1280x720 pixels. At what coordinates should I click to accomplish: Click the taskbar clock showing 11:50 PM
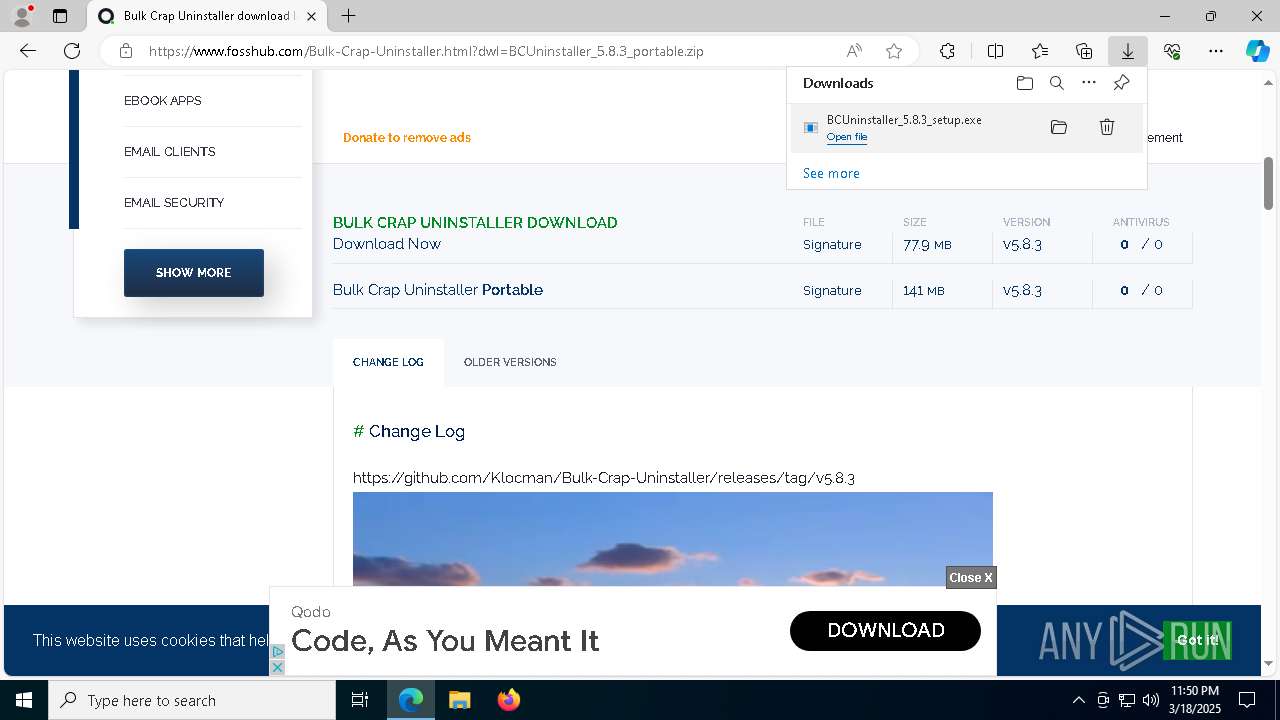point(1195,700)
